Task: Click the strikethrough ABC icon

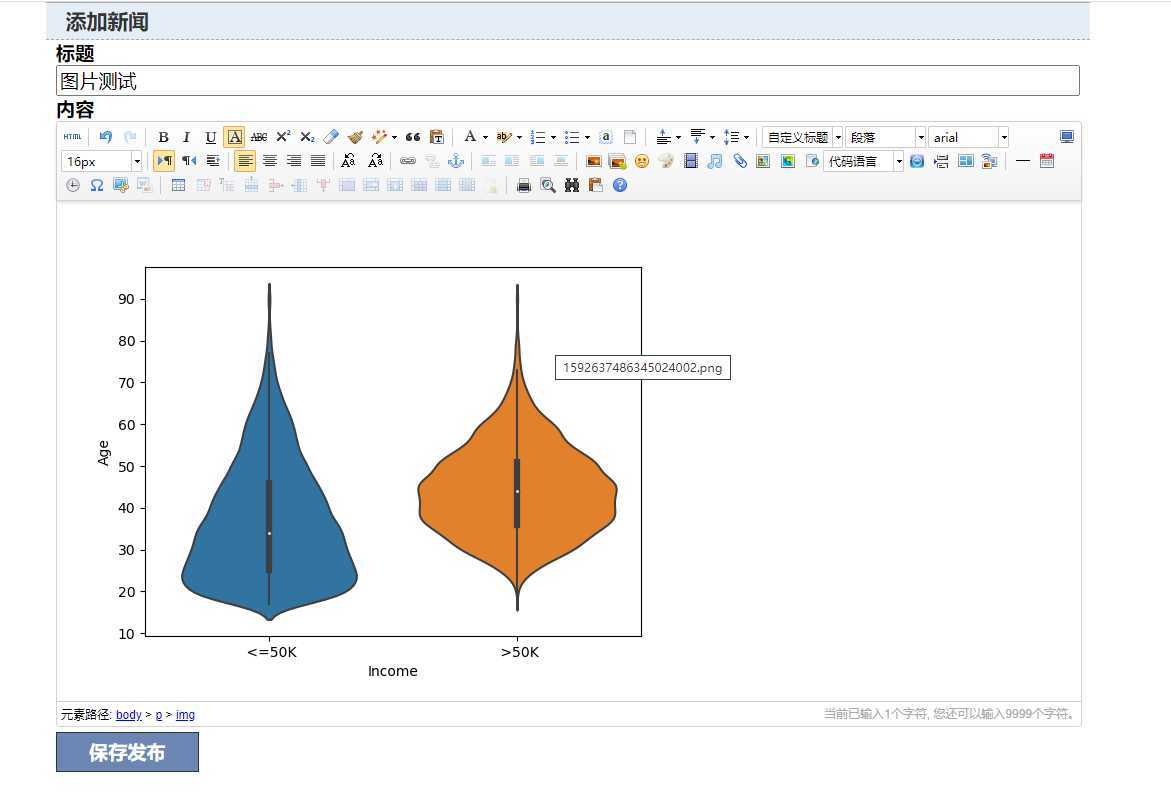Action: pyautogui.click(x=258, y=137)
